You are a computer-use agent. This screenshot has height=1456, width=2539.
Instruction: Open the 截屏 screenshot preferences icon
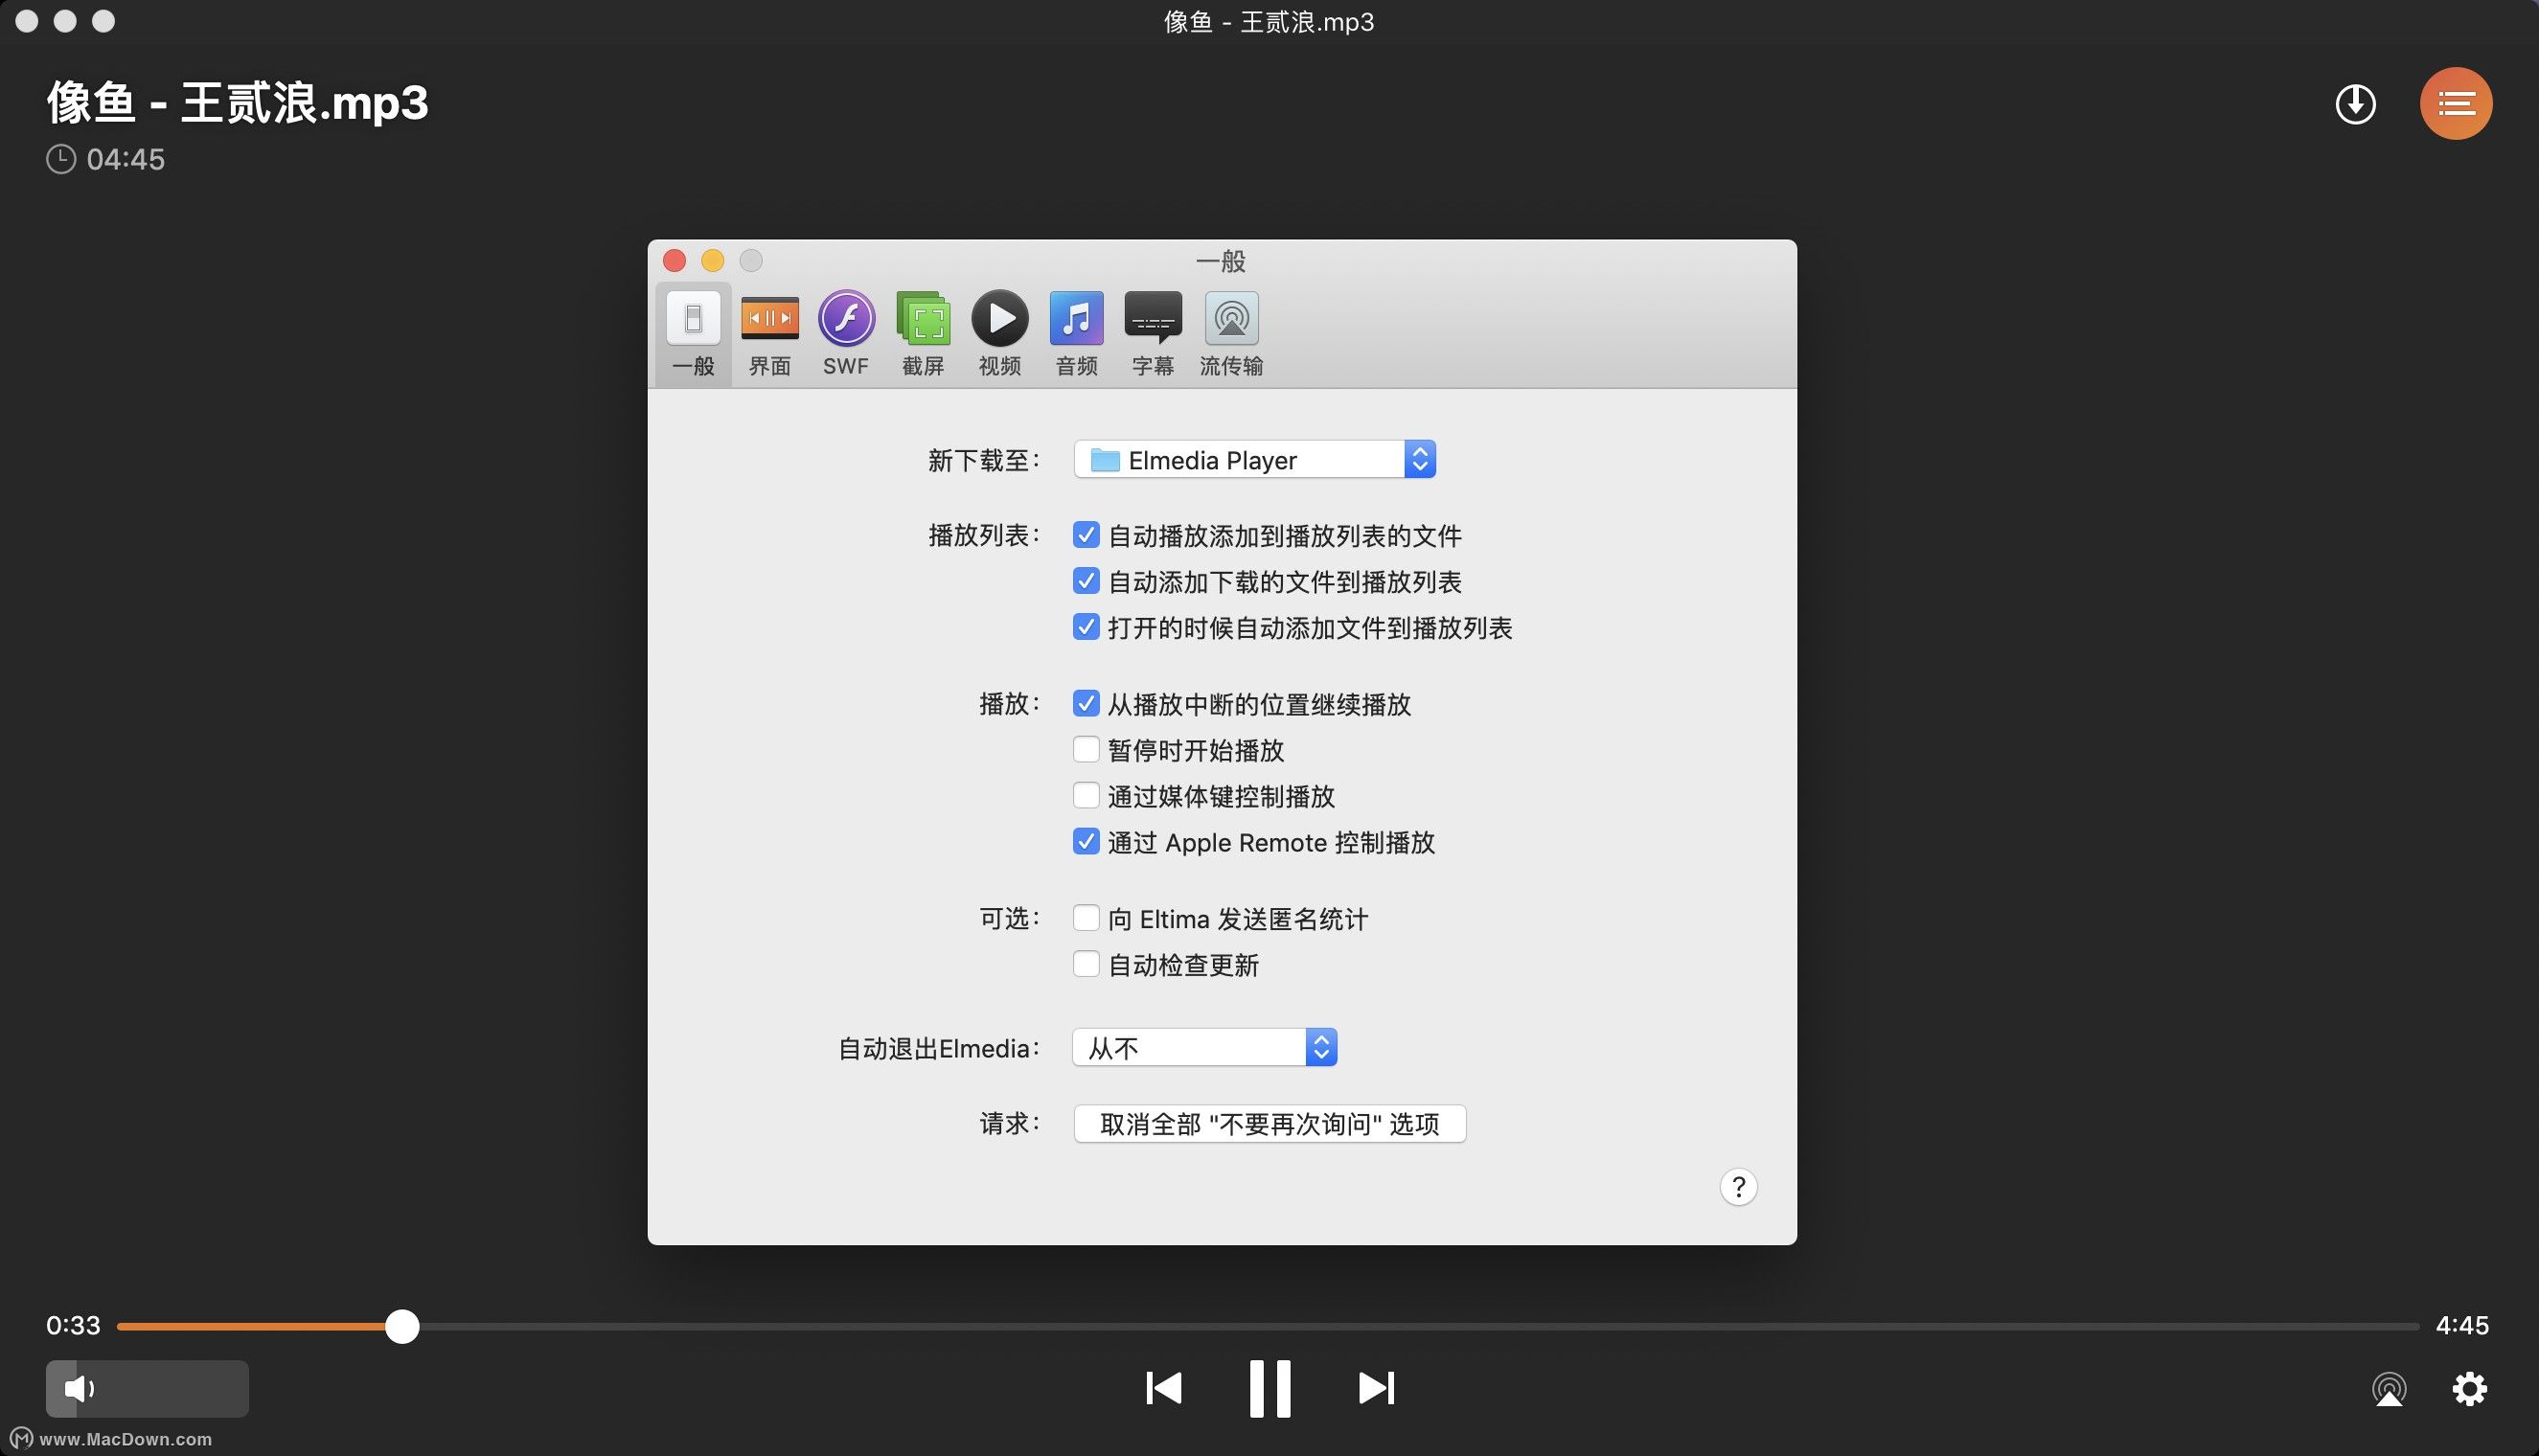922,332
